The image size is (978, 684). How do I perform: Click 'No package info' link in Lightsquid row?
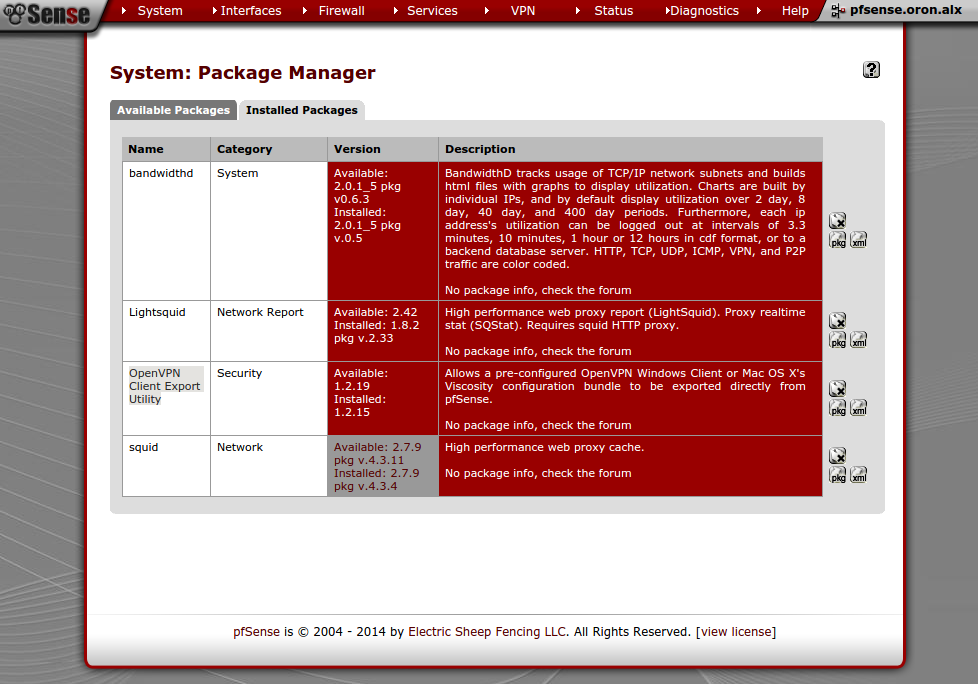(x=538, y=352)
